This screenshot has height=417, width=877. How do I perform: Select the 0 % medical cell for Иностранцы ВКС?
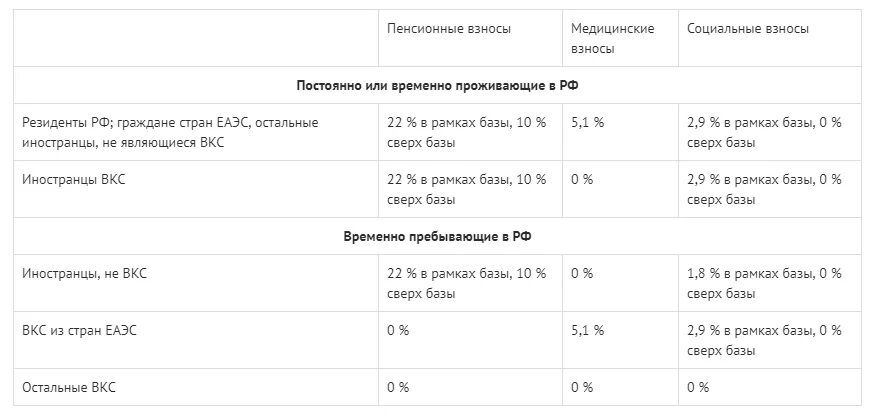582,180
